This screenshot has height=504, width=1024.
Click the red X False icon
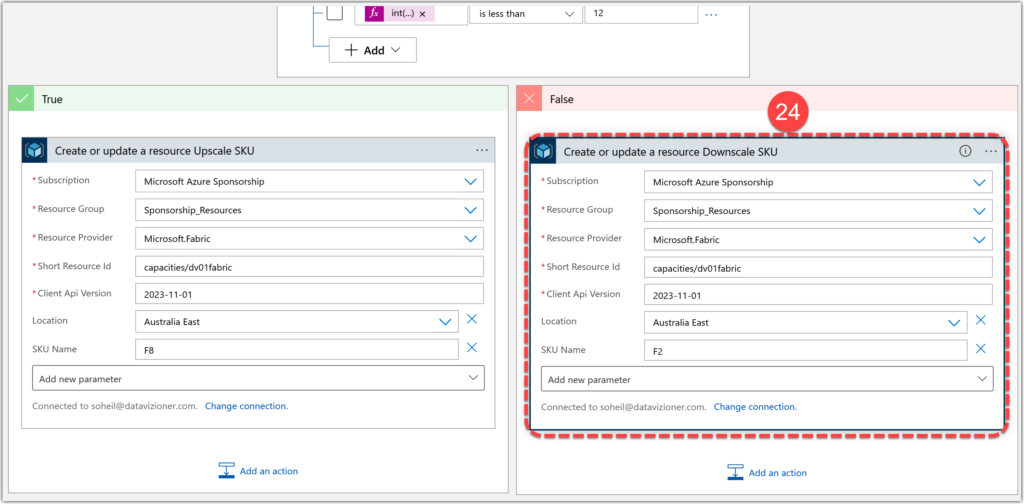530,99
